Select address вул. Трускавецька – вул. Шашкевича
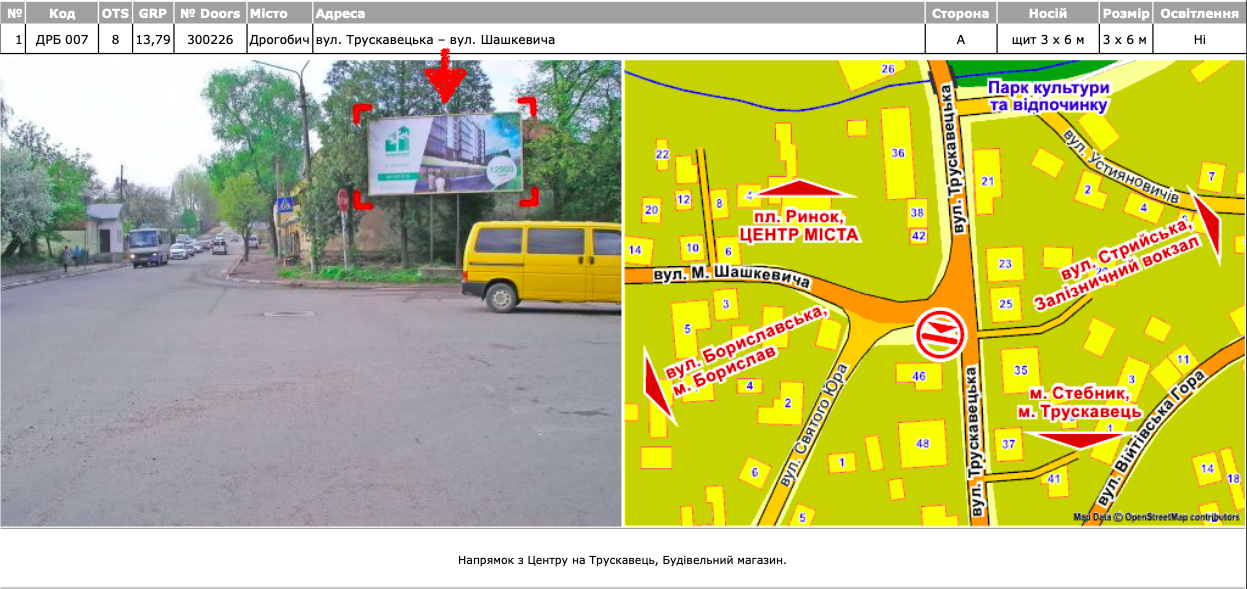 coord(435,40)
